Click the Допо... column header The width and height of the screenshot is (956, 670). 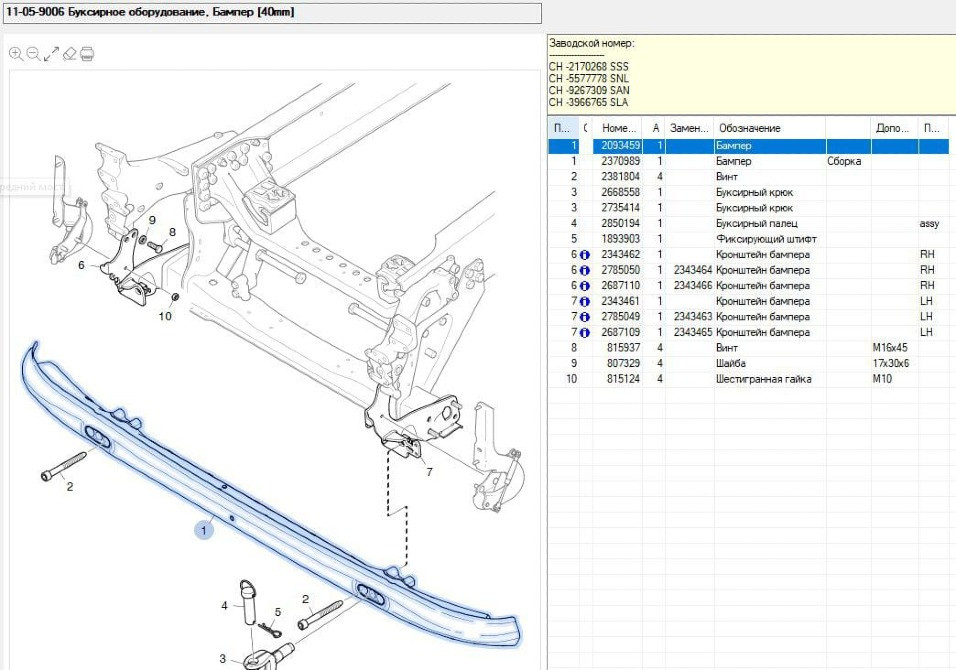coord(893,128)
